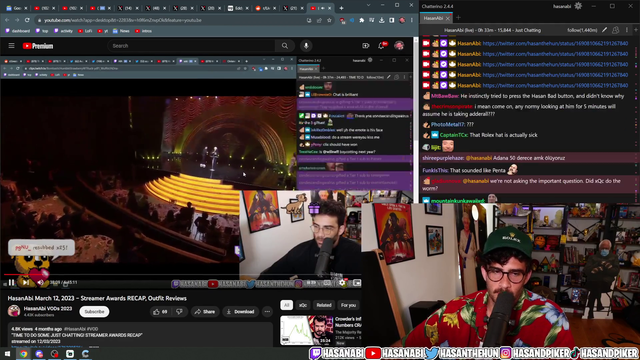This screenshot has width=640, height=360.
Task: Like the HasanAbi VOD video
Action: pos(160,311)
